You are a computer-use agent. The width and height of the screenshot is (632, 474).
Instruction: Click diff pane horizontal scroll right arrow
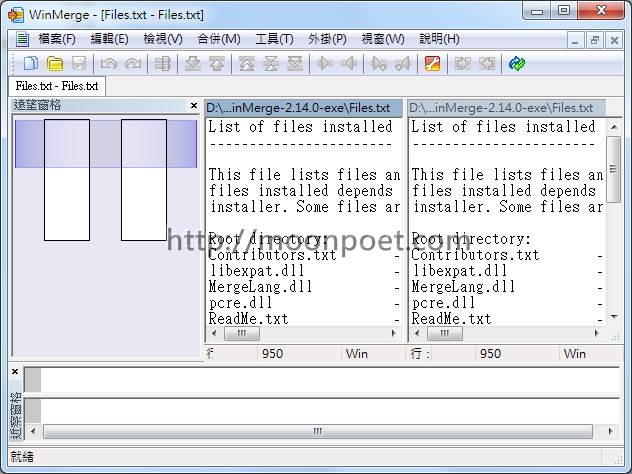pos(611,432)
